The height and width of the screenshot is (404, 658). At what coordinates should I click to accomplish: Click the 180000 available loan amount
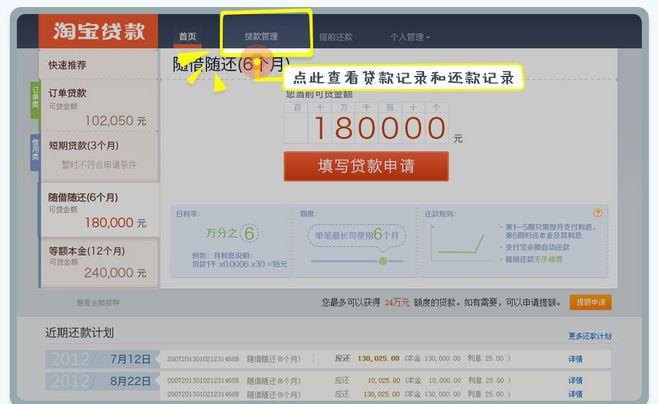coord(380,128)
